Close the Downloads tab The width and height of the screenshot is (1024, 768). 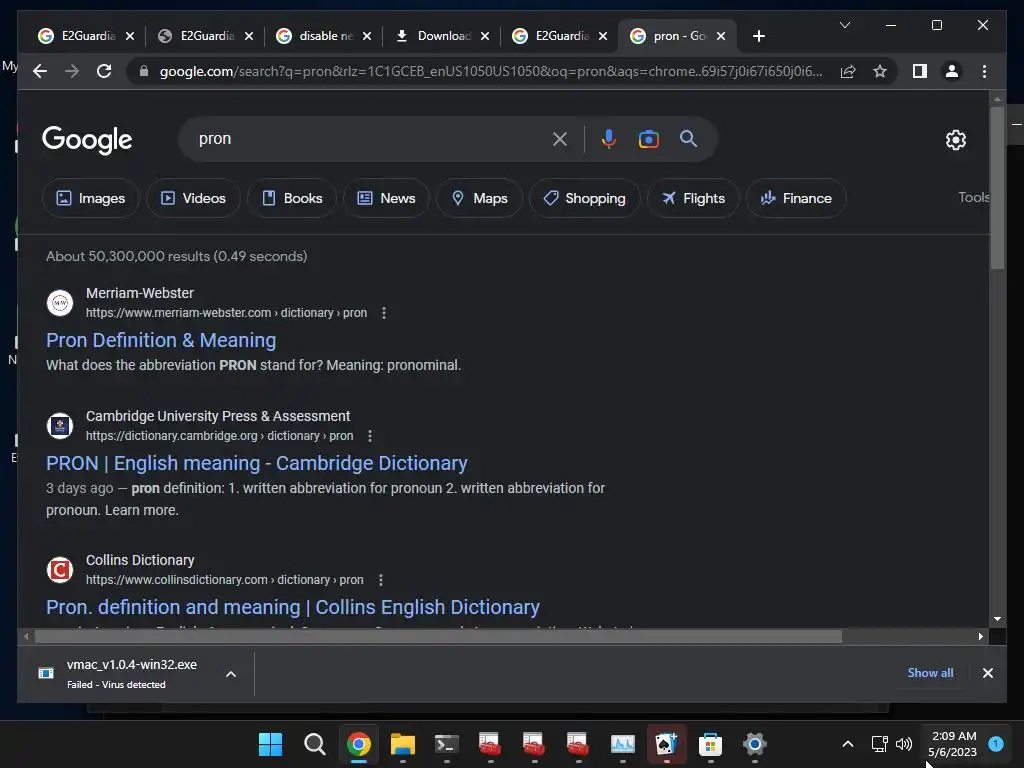coord(485,36)
